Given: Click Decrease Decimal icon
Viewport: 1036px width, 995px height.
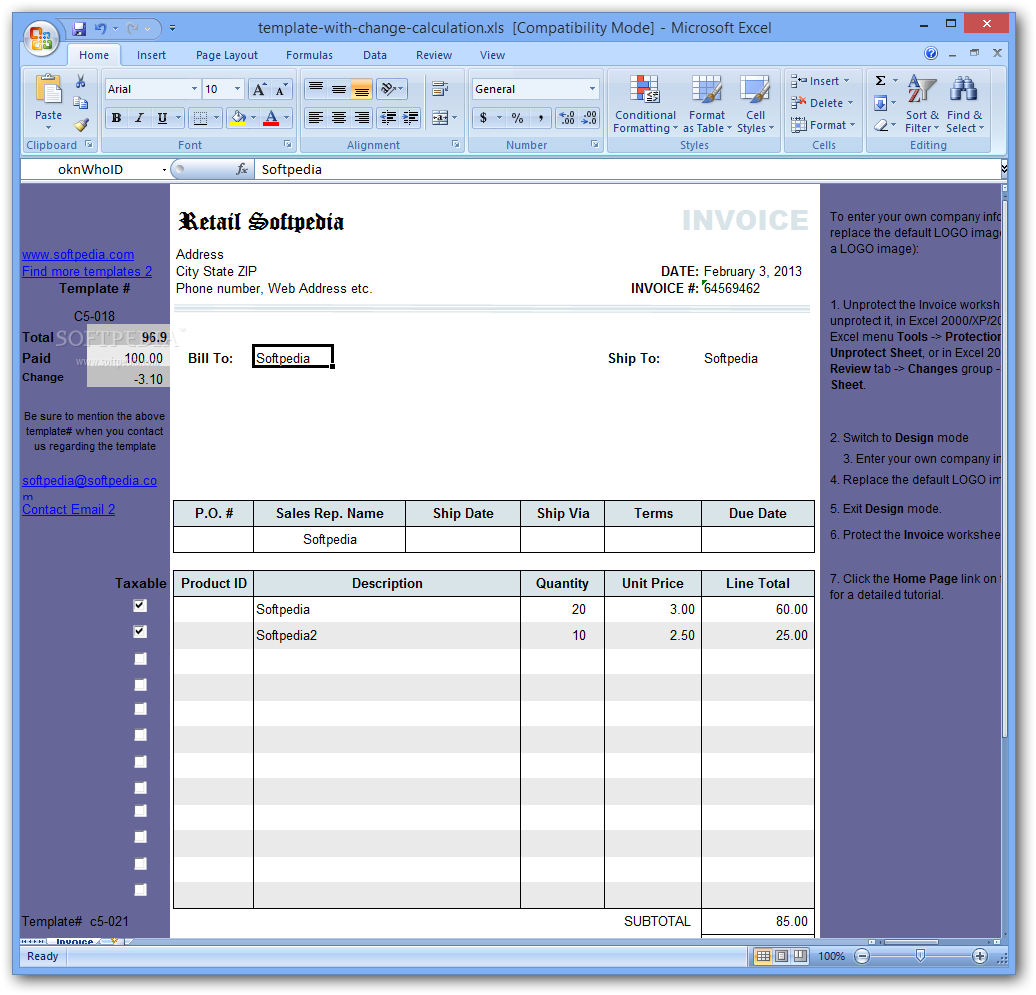Looking at the screenshot, I should [x=589, y=118].
